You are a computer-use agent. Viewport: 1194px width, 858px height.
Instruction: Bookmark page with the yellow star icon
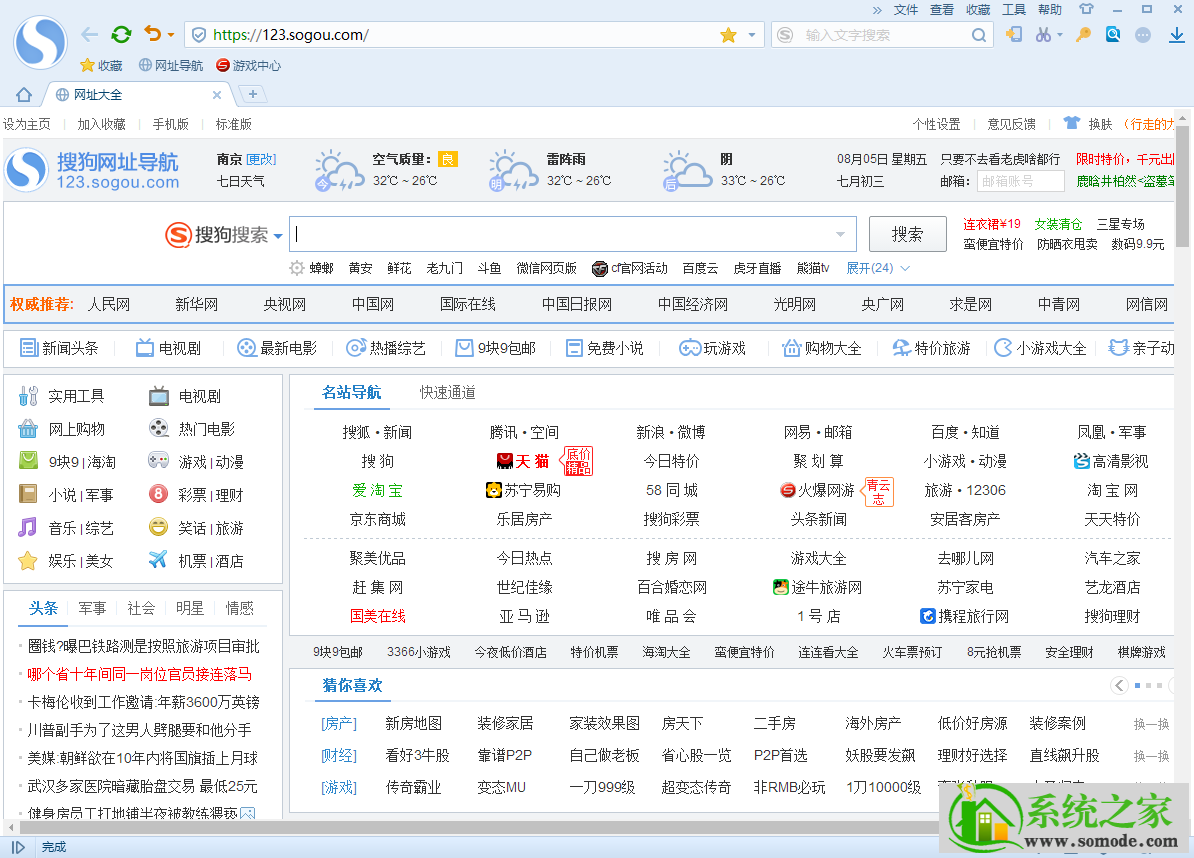[729, 35]
